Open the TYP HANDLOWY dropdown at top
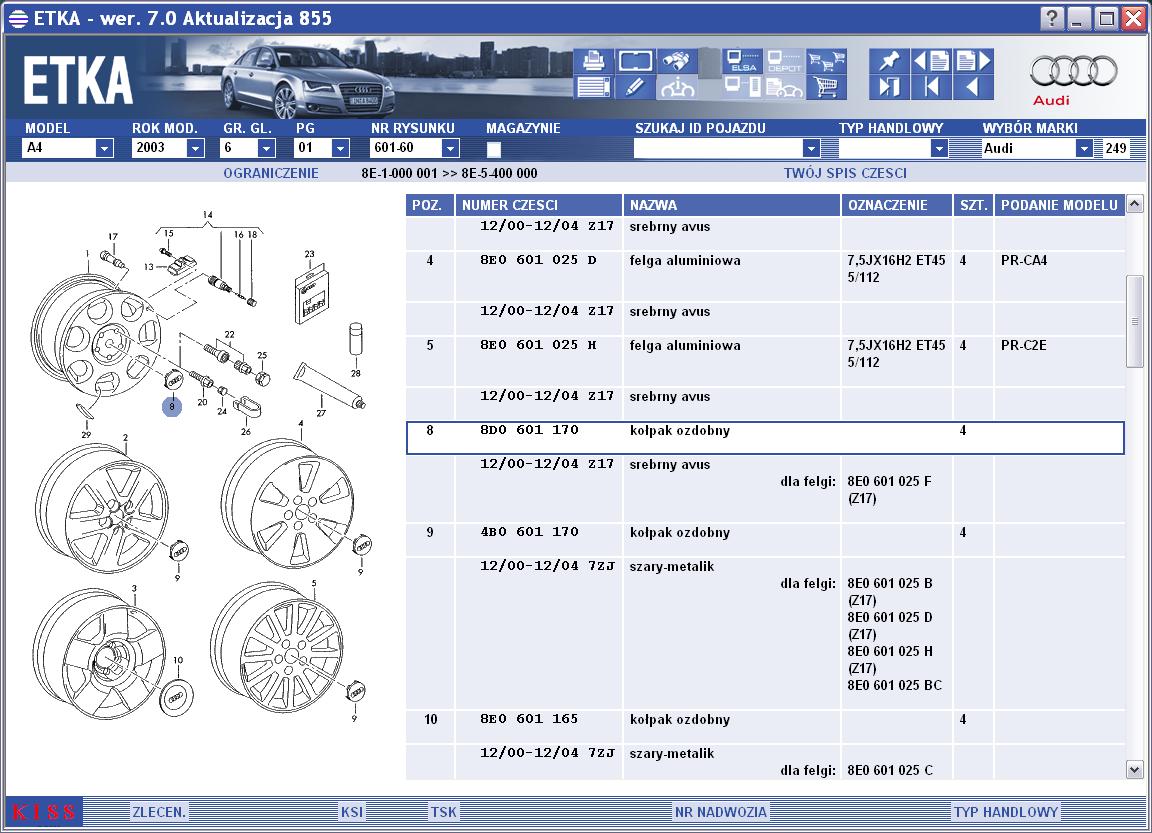The width and height of the screenshot is (1152, 833). [939, 148]
